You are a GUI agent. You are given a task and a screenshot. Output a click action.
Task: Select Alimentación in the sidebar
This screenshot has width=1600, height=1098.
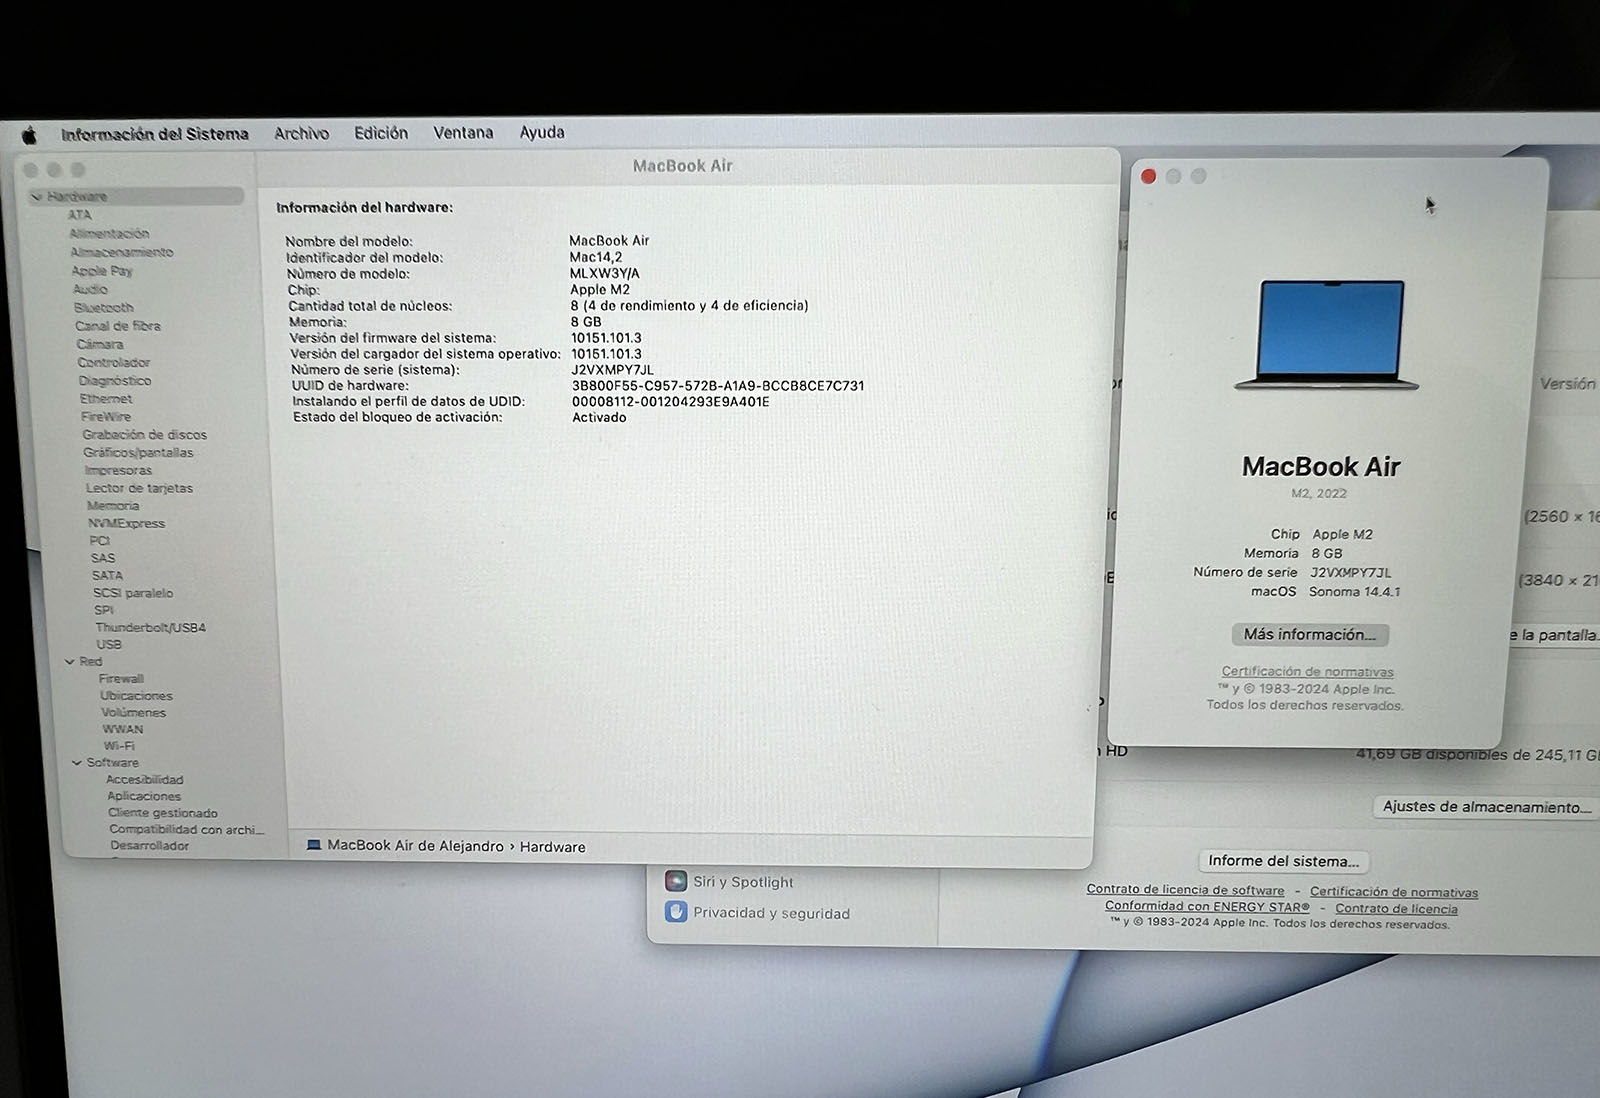point(109,234)
